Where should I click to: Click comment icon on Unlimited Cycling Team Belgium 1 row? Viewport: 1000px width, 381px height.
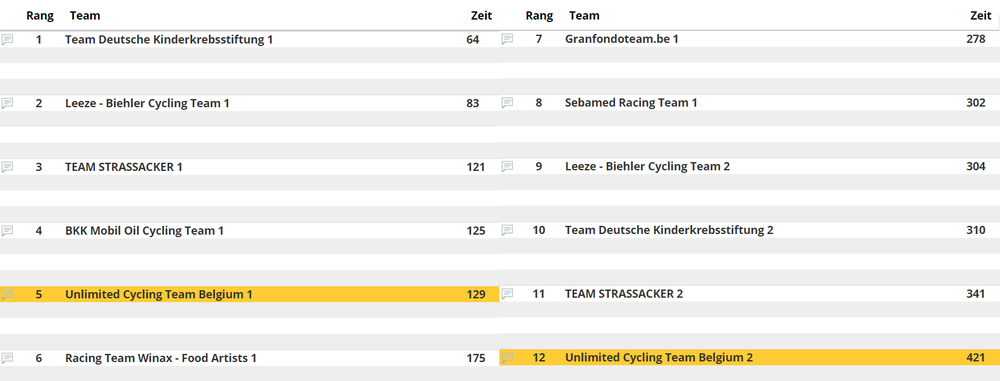[7, 295]
